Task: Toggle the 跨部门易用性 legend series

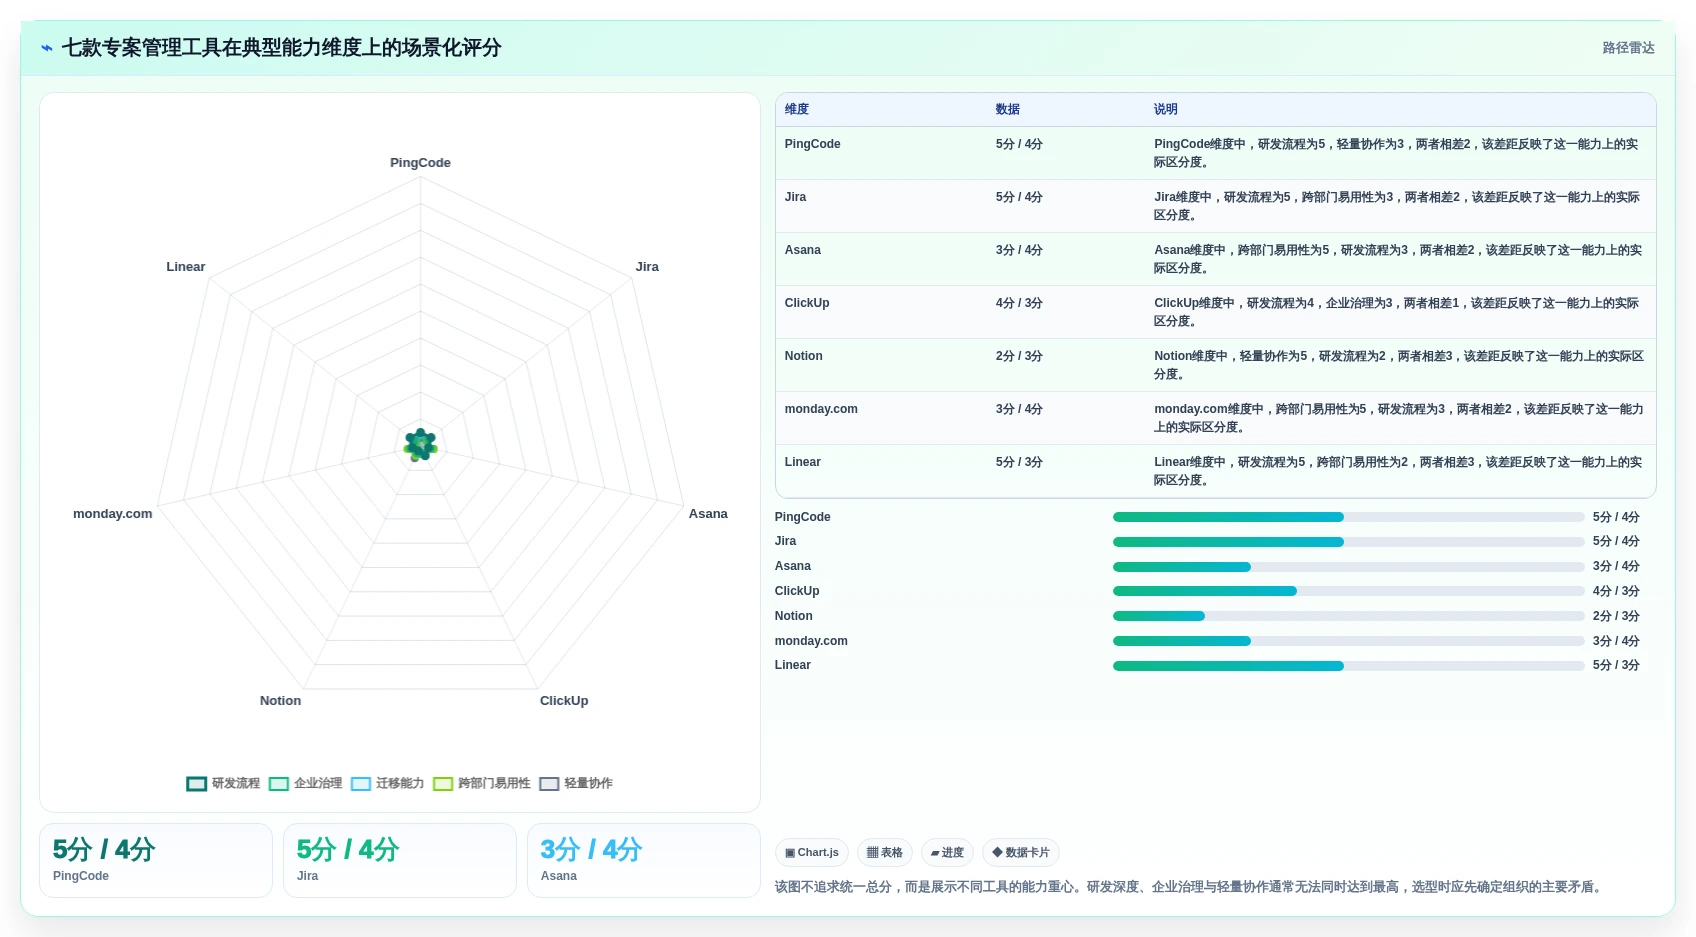Action: [482, 783]
